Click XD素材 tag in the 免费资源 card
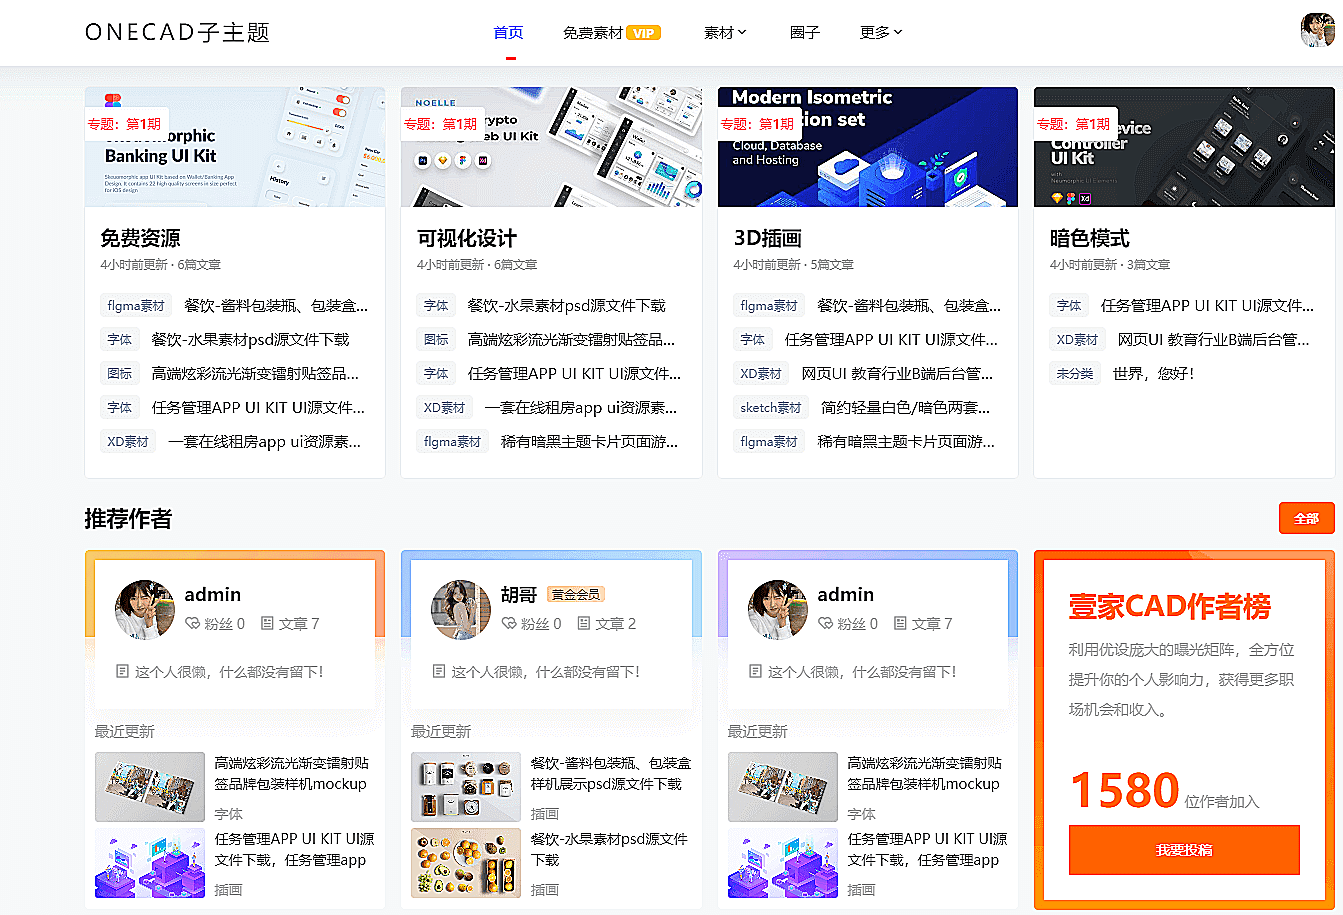Viewport: 1343px width, 915px height. tap(128, 442)
